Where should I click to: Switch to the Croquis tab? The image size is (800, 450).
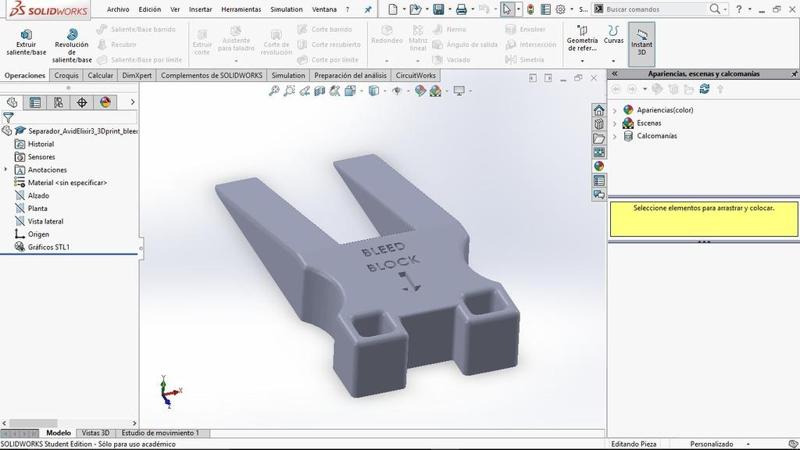(66, 76)
